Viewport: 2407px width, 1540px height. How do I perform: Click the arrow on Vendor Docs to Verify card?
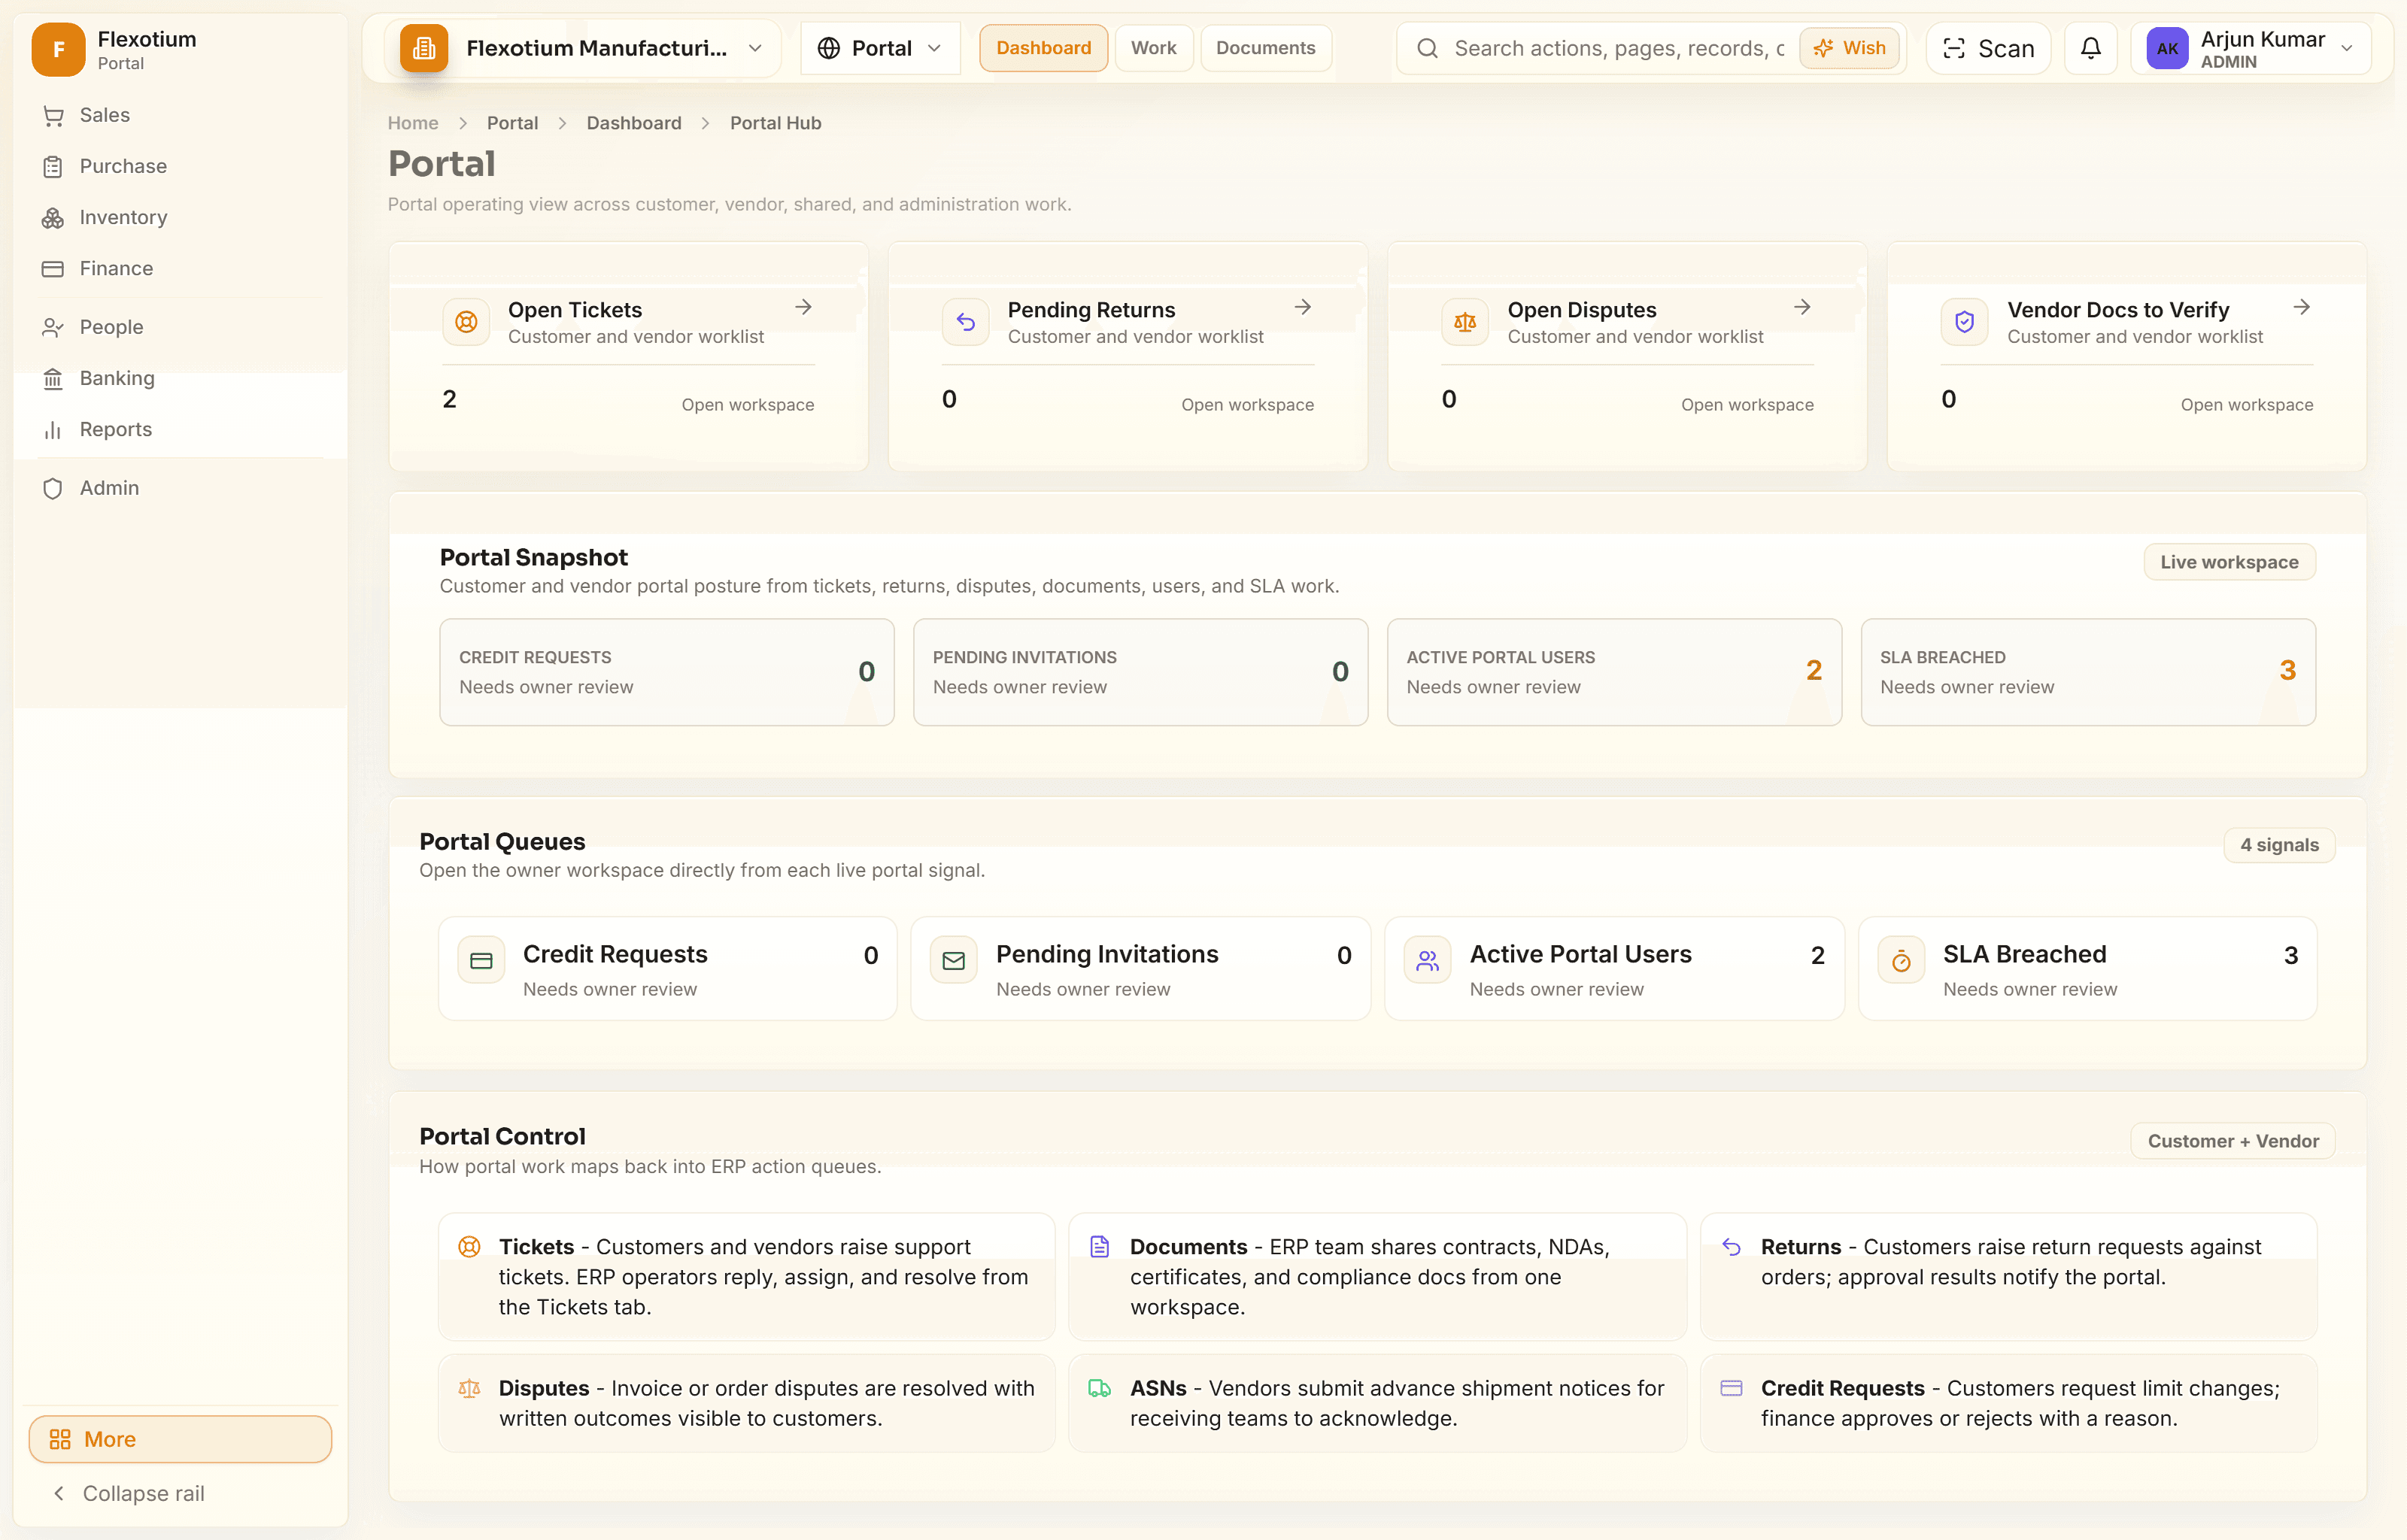(2302, 307)
